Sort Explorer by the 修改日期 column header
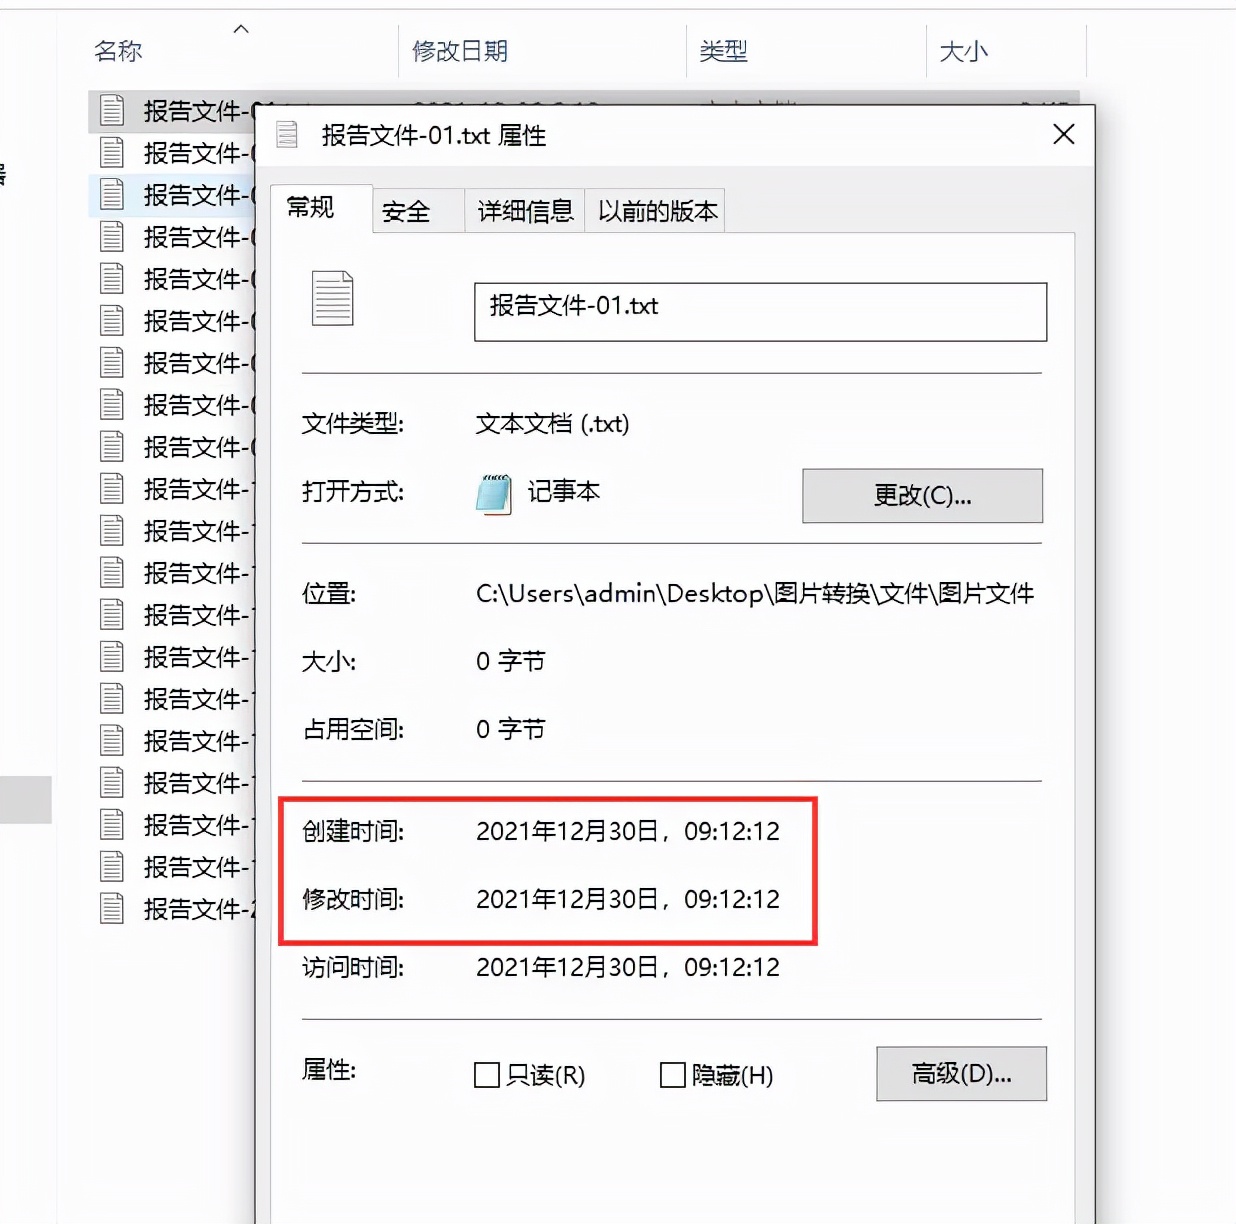 tap(460, 51)
